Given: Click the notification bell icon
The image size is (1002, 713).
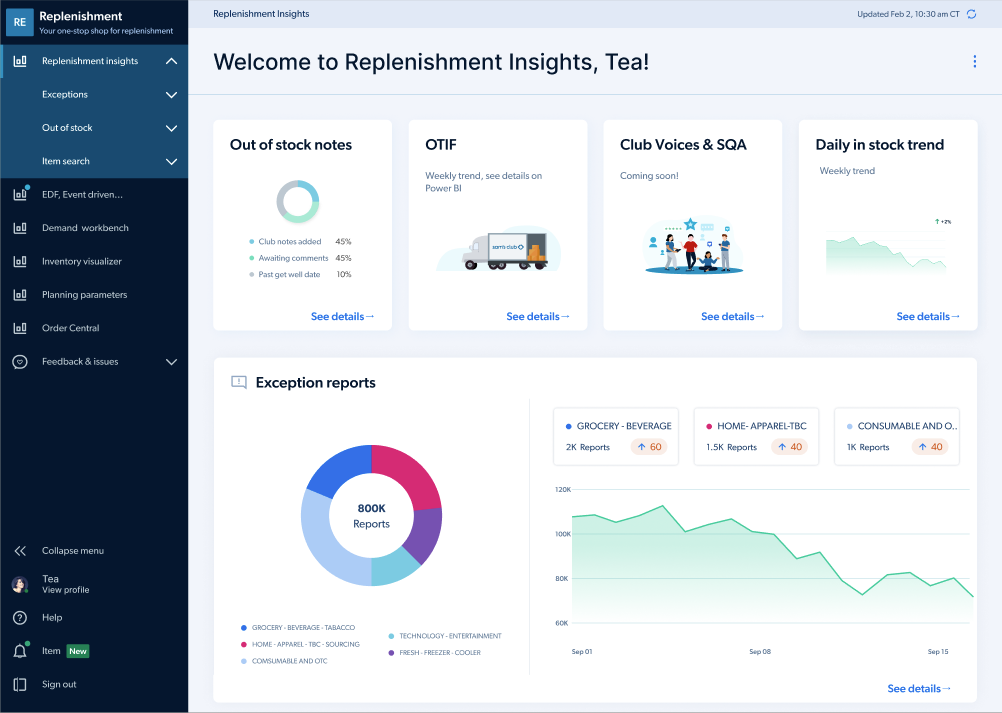Looking at the screenshot, I should click(20, 651).
